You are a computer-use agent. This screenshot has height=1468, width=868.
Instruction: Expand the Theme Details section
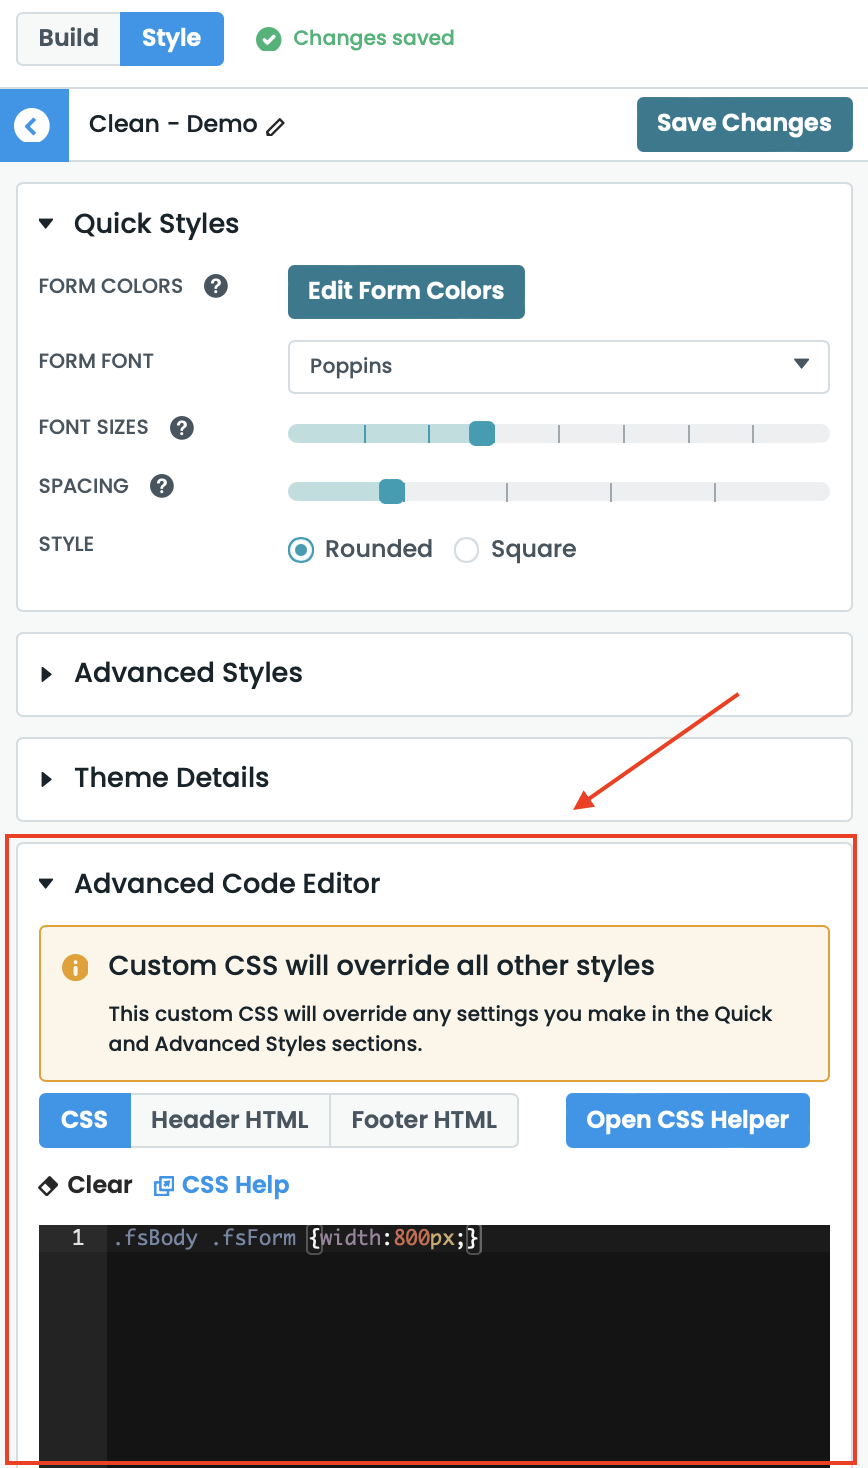pyautogui.click(x=171, y=778)
